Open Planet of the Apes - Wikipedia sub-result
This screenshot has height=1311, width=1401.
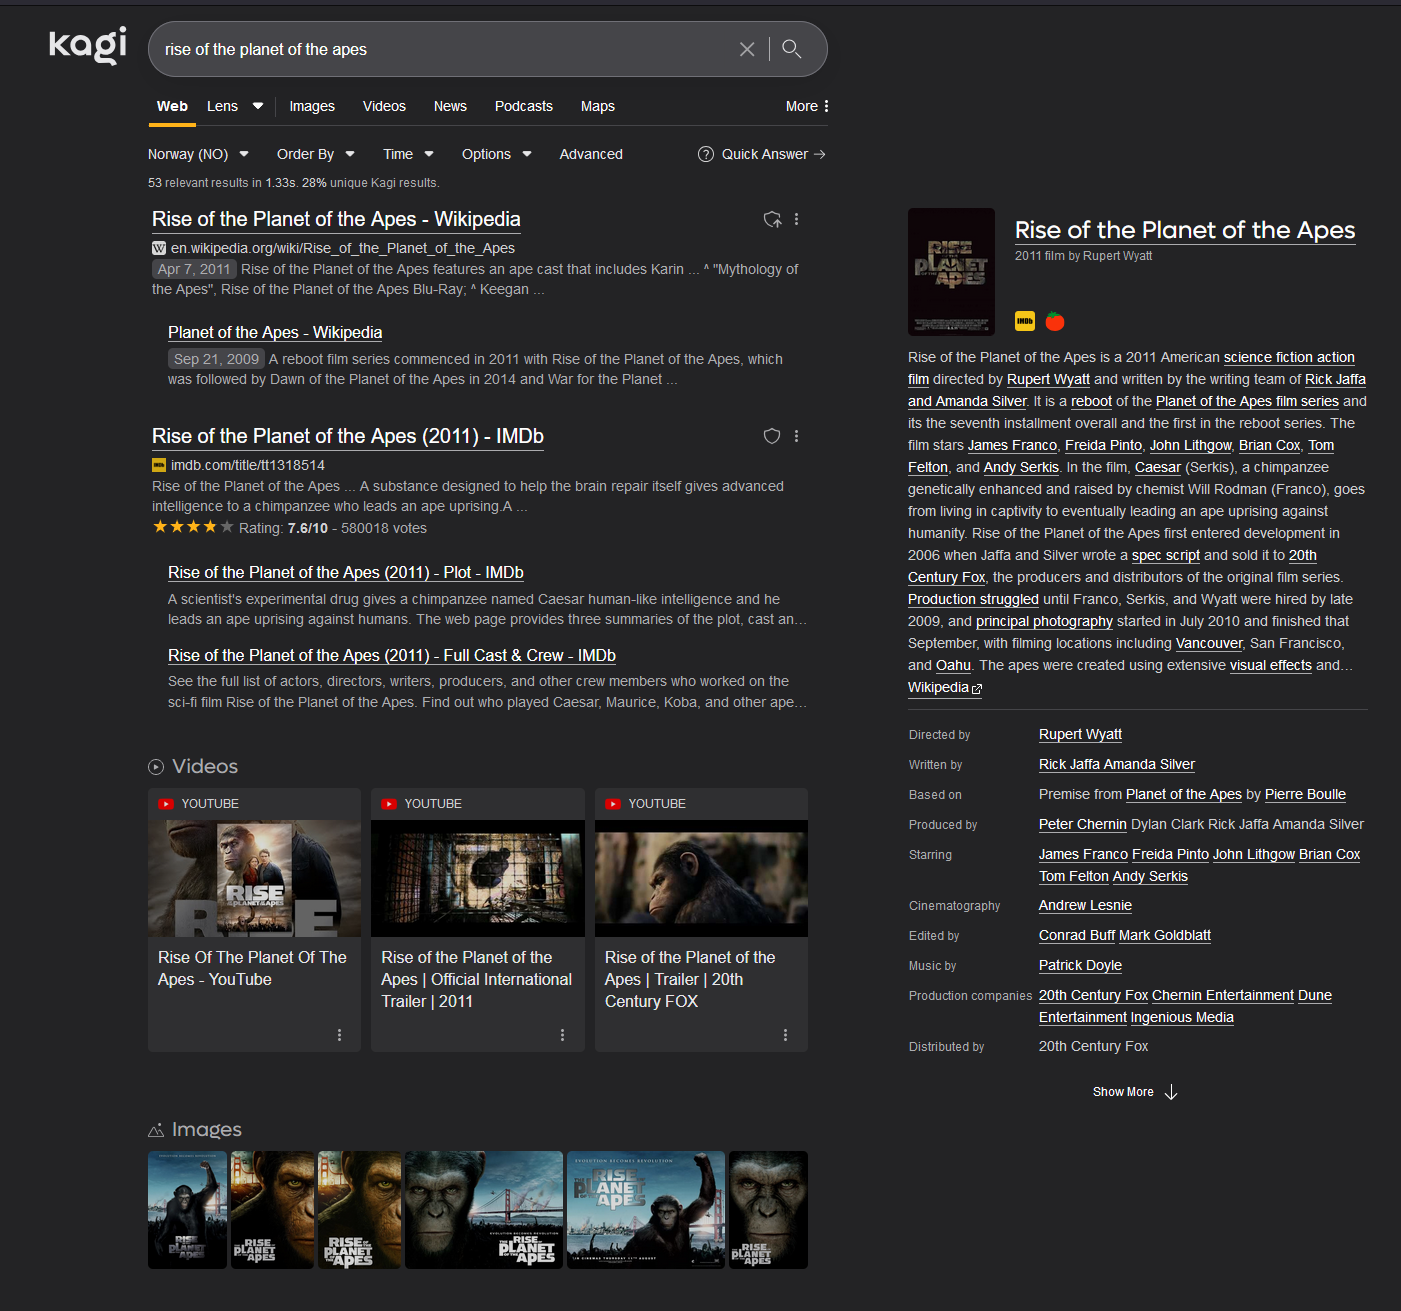click(275, 332)
